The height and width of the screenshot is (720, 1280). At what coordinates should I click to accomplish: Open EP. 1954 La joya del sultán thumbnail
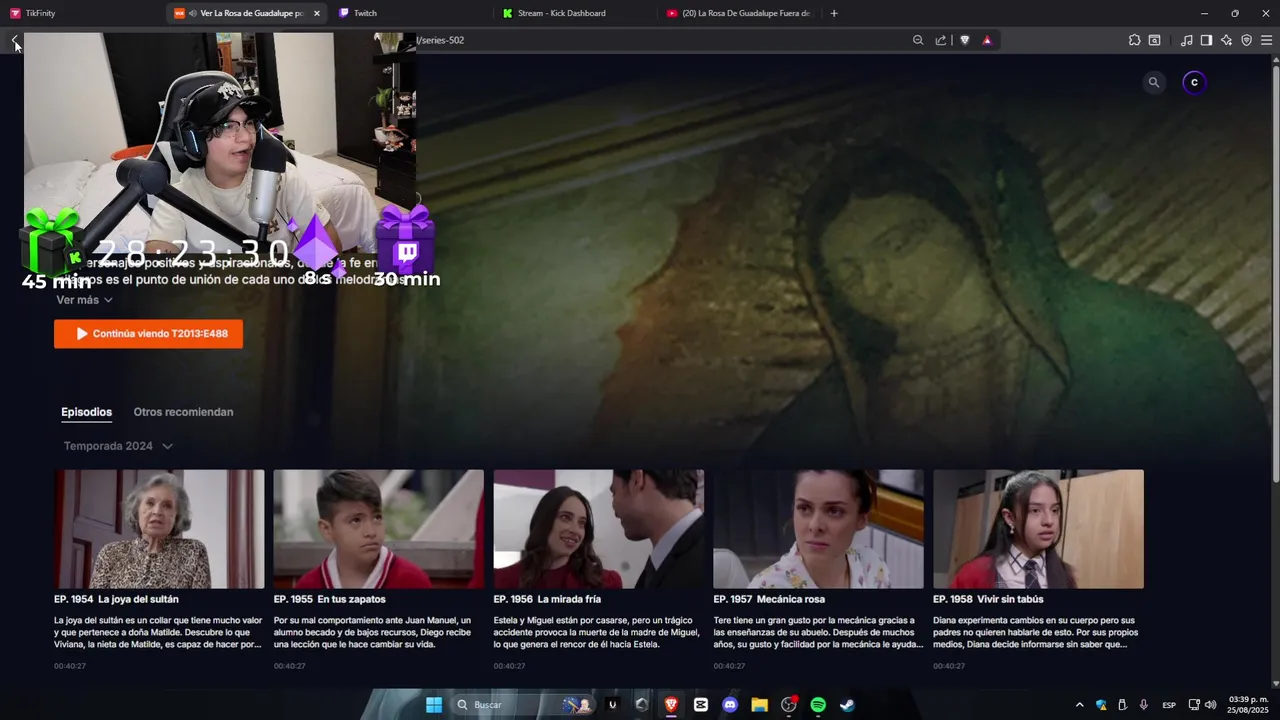click(x=159, y=529)
